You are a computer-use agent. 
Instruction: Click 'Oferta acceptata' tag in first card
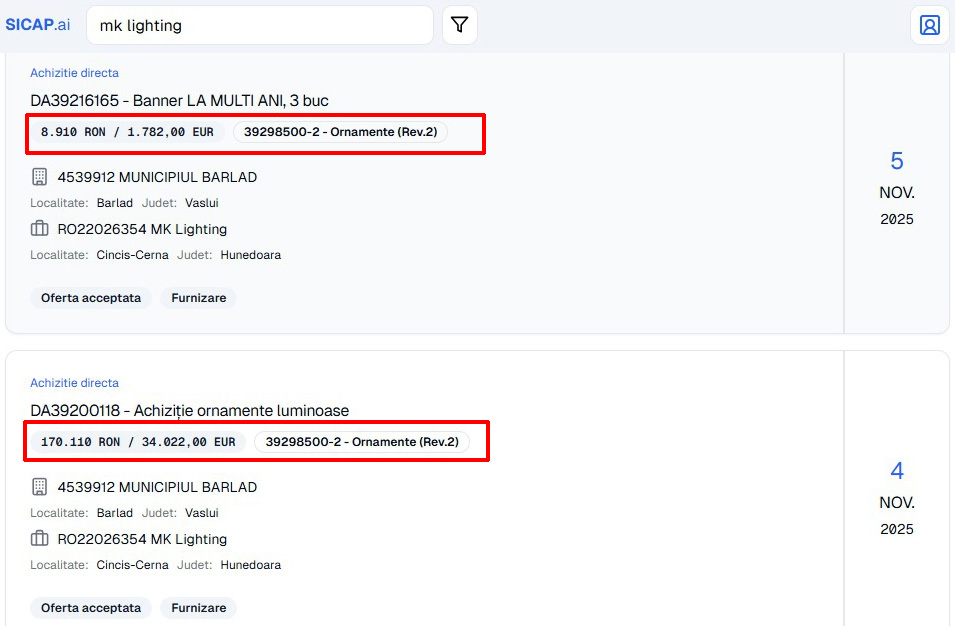point(91,298)
